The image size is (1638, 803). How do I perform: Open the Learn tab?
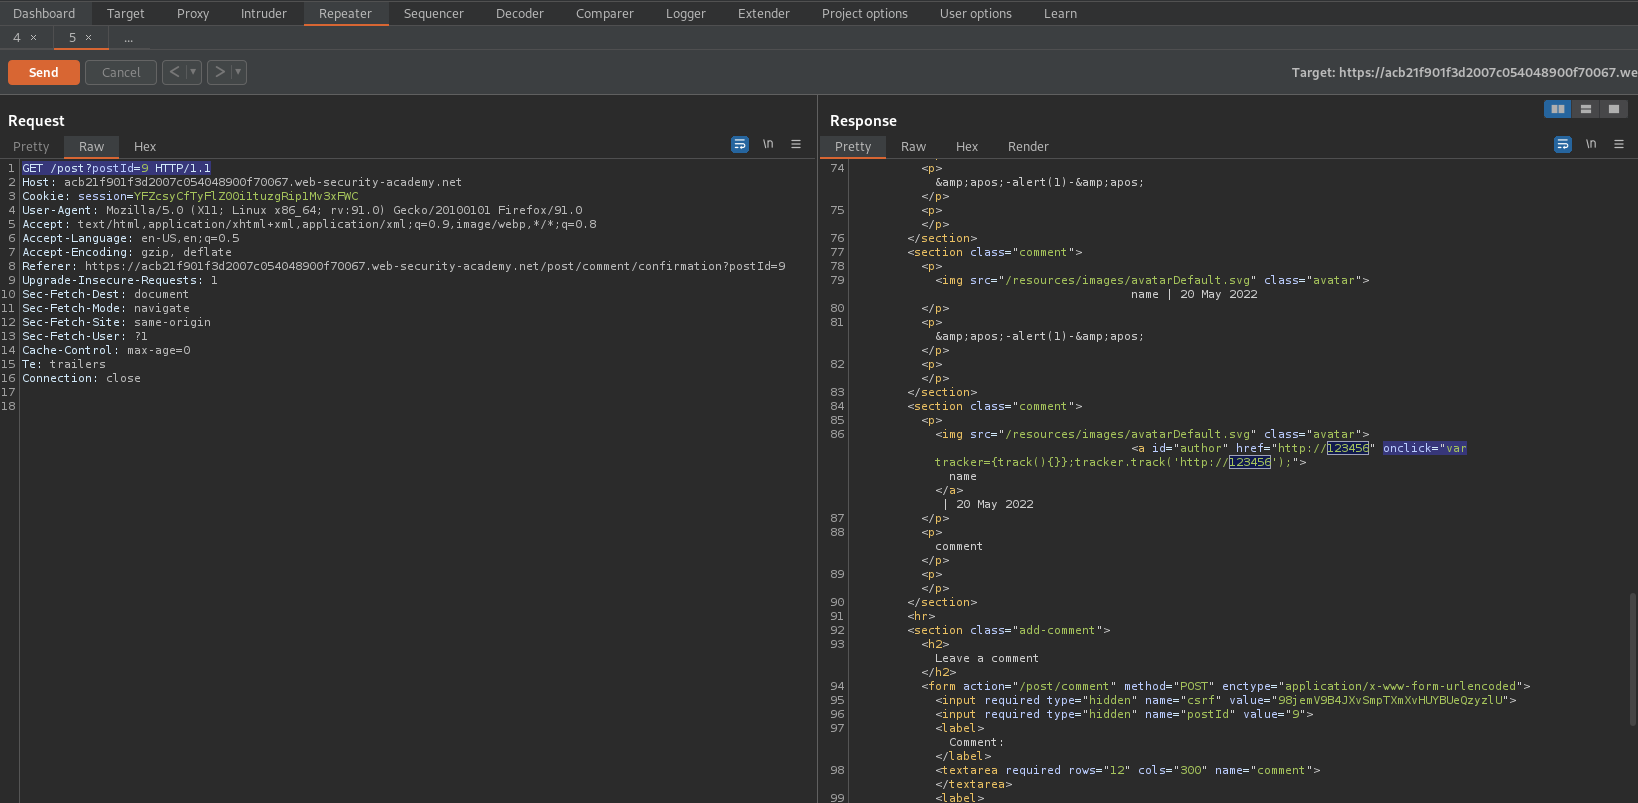[1061, 13]
